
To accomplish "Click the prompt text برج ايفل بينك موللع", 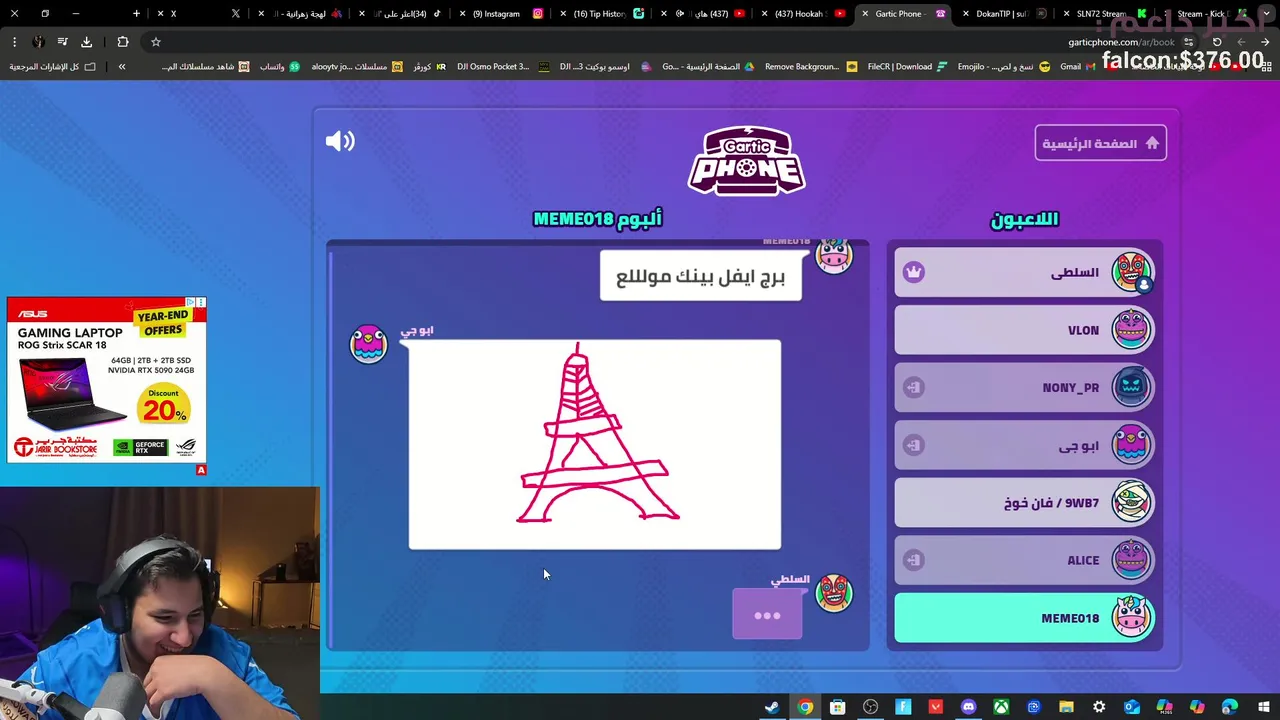I will pos(700,277).
